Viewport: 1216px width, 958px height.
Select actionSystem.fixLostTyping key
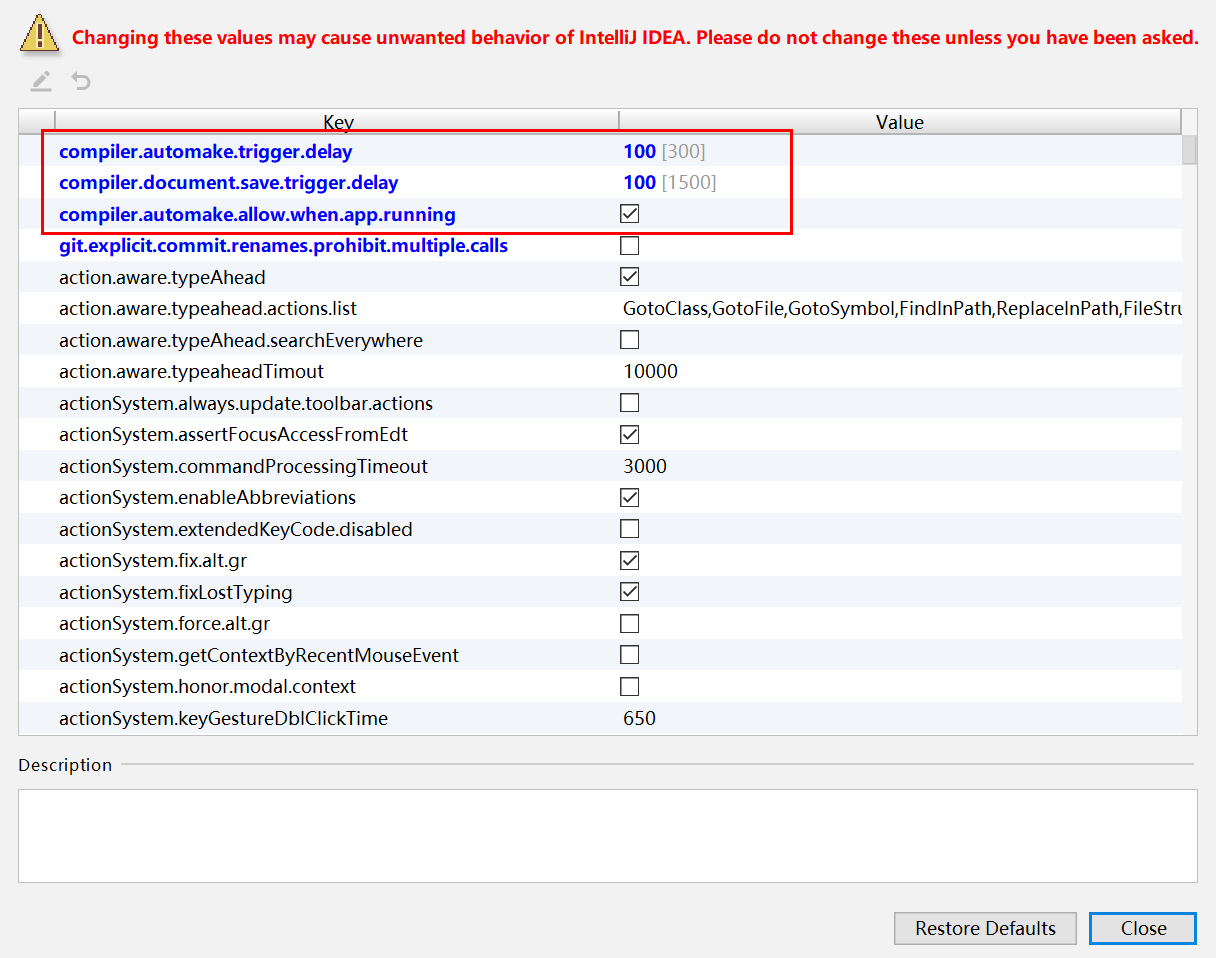(x=176, y=592)
